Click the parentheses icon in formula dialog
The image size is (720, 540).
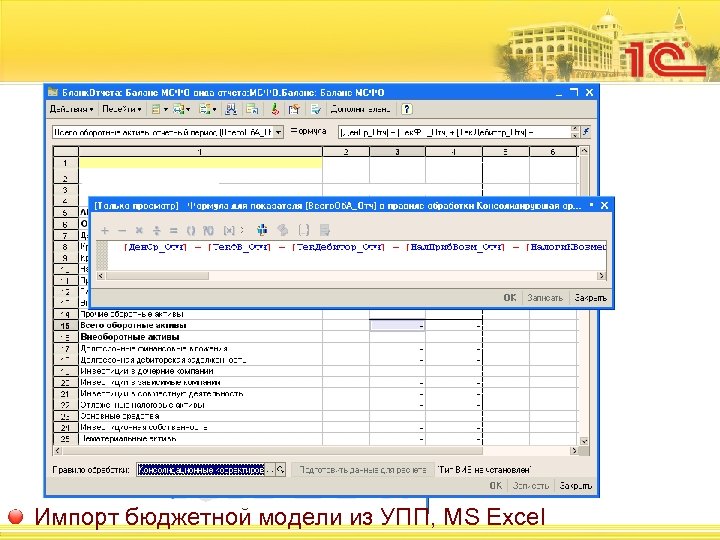pyautogui.click(x=191, y=231)
